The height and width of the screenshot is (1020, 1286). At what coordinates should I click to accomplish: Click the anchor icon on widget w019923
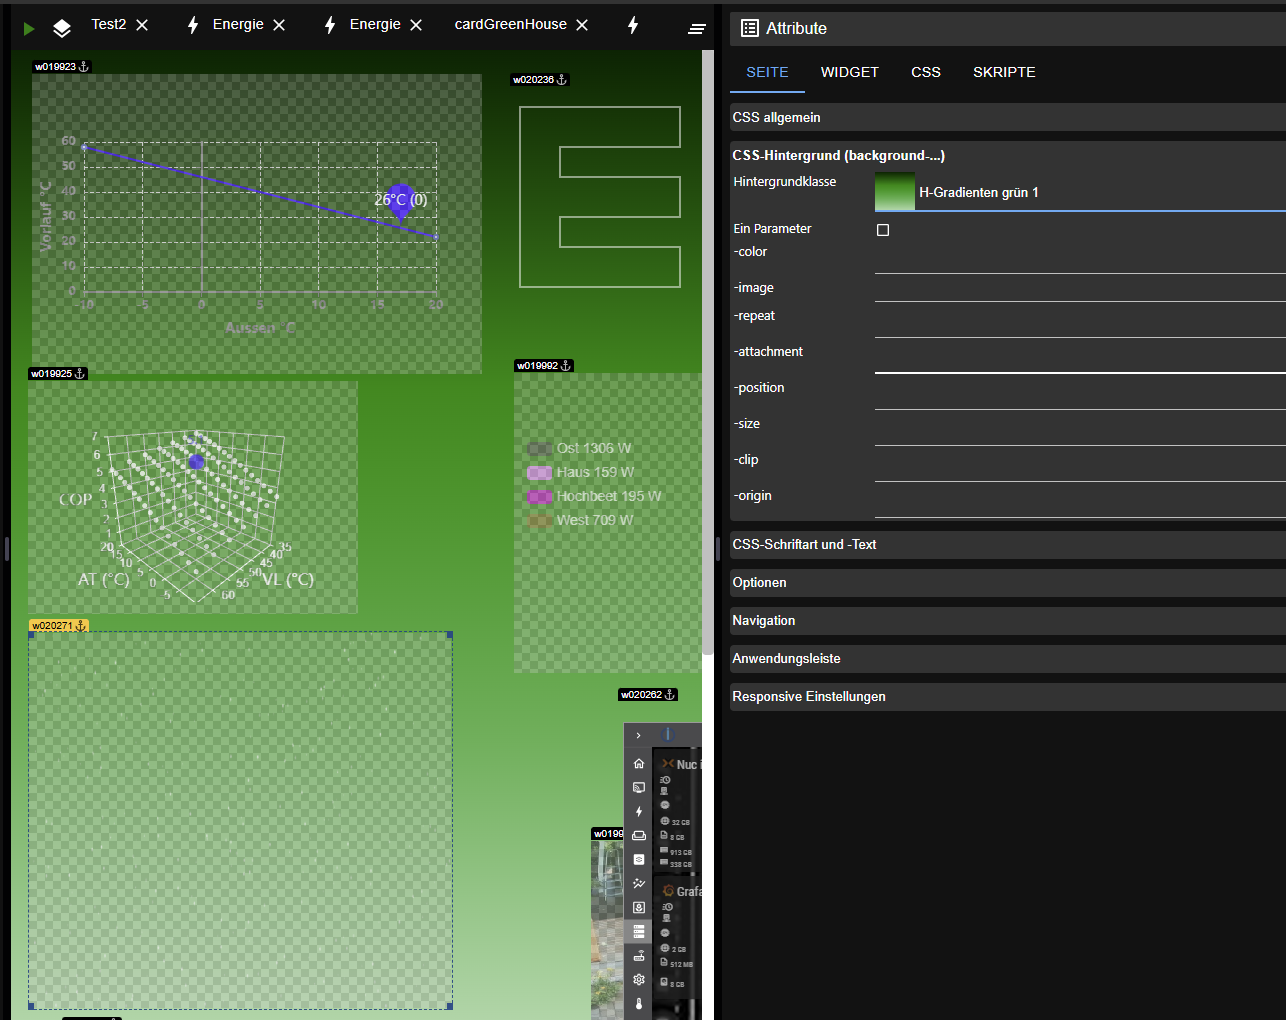point(84,67)
